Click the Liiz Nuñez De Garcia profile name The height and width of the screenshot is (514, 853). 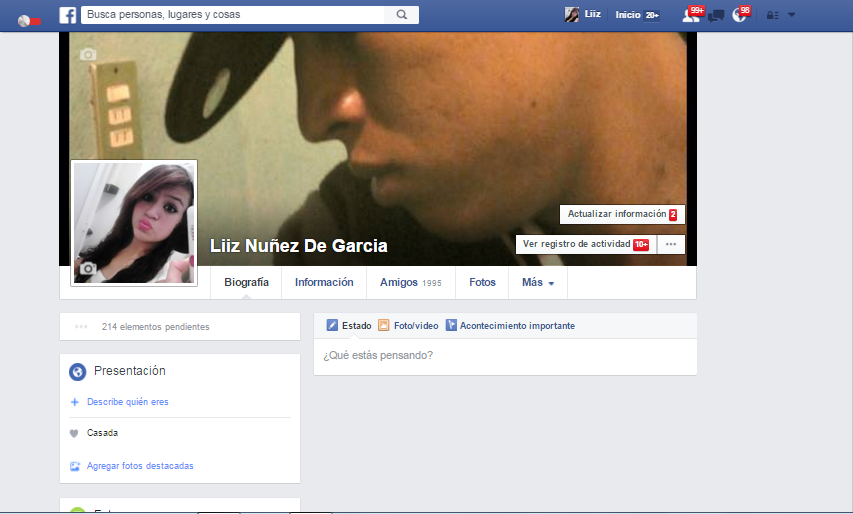pos(299,246)
